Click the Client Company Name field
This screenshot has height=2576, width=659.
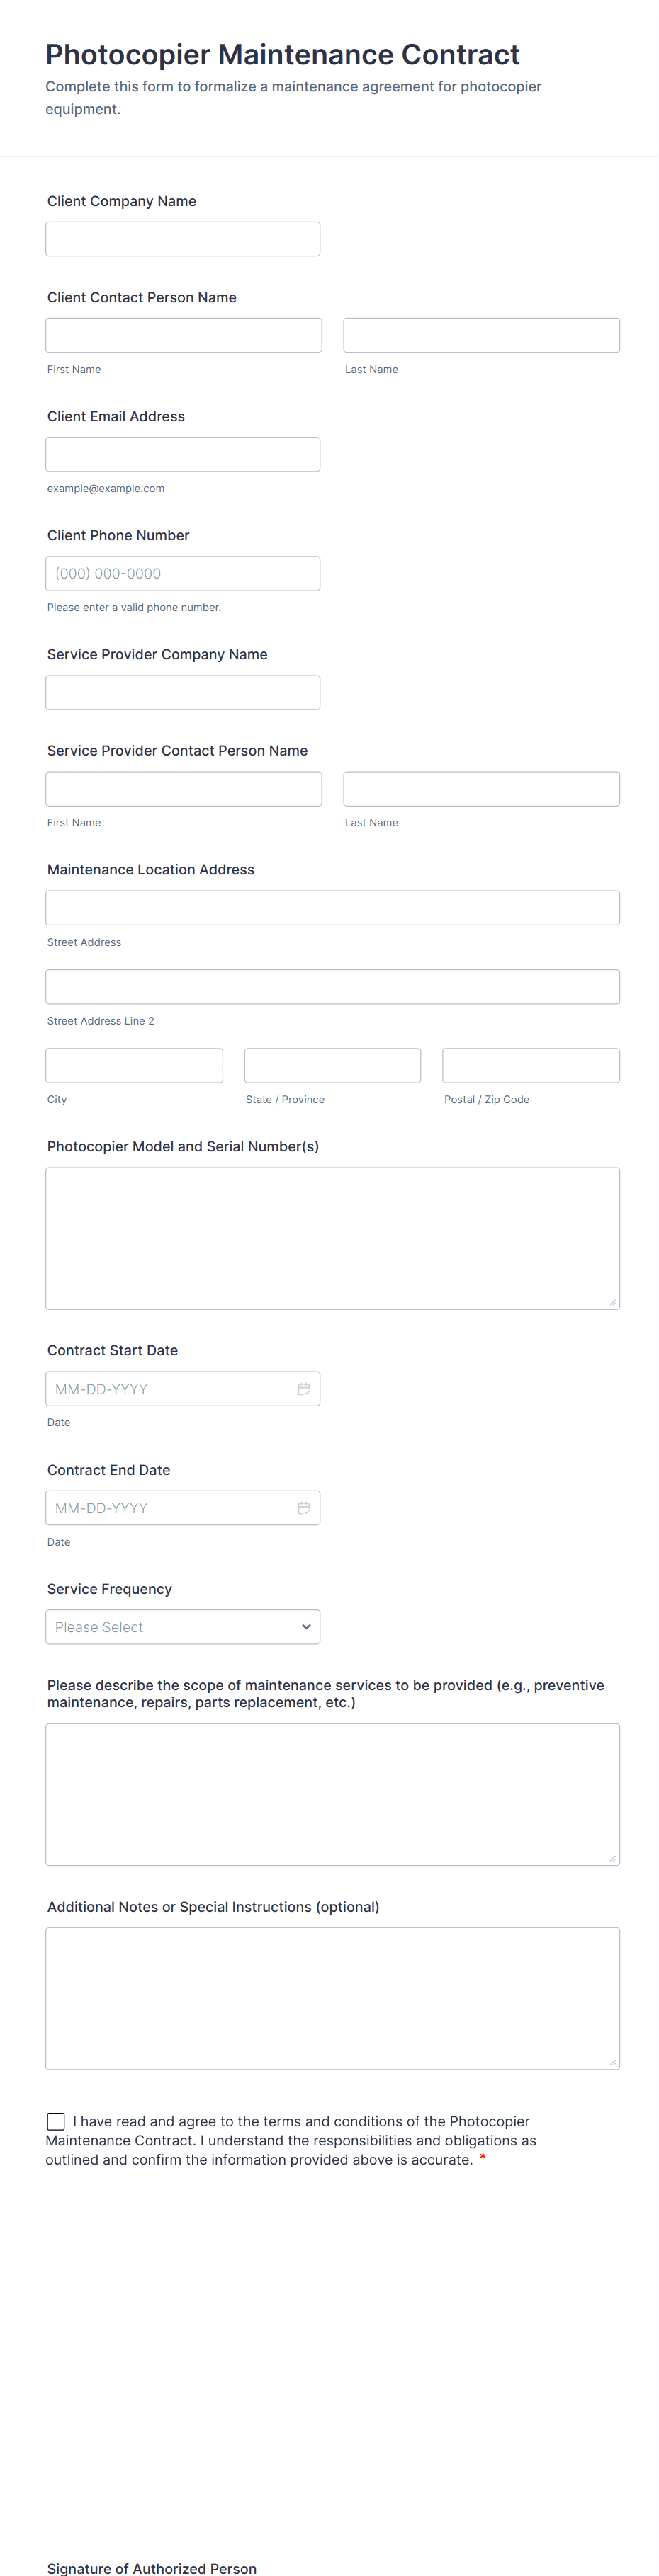point(183,239)
